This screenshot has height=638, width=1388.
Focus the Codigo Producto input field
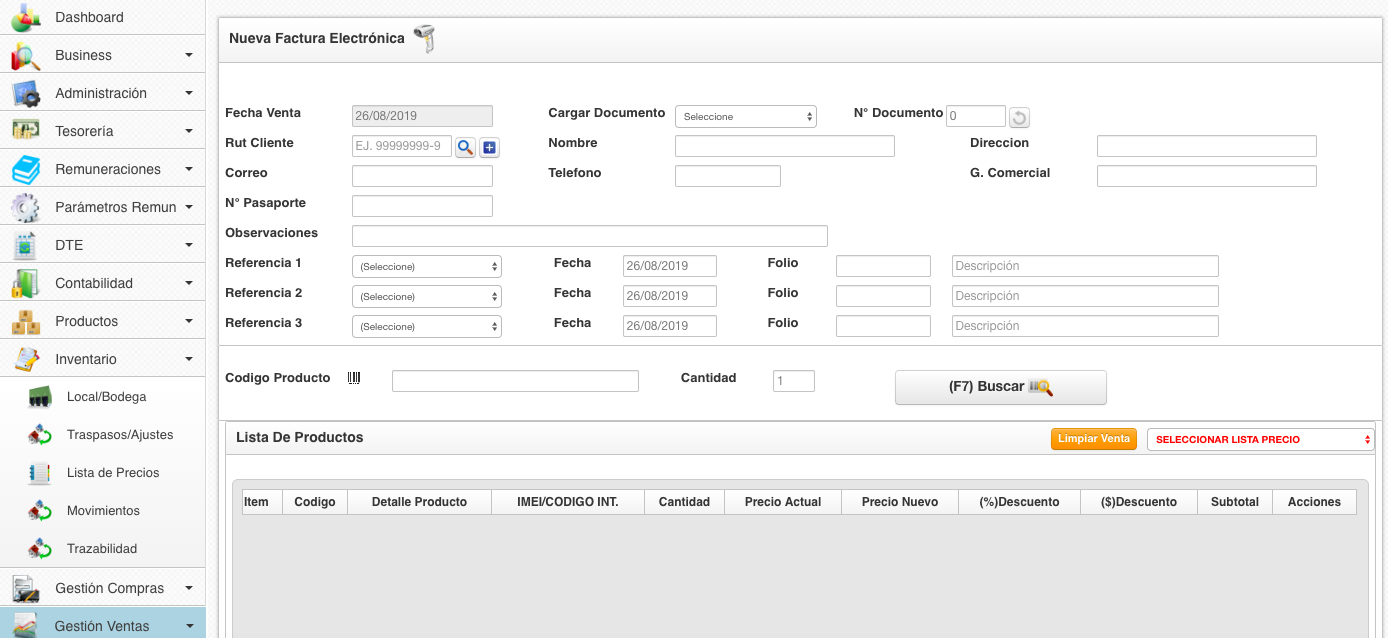(514, 381)
